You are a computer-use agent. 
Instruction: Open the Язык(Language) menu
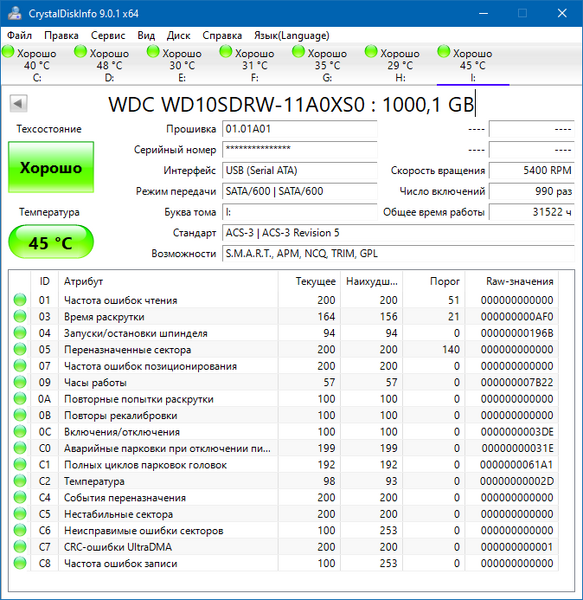292,36
